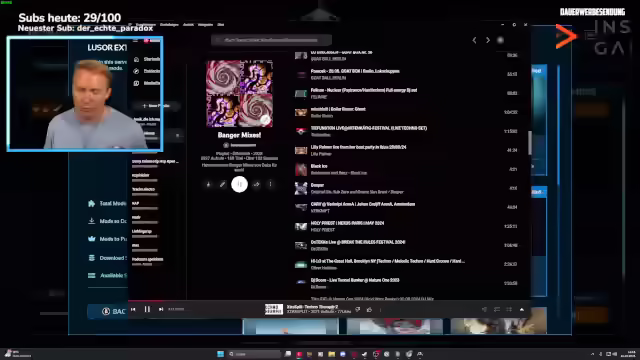Open the Lieblingsrap playlist in the sidebar
This screenshot has height=360, width=640.
click(x=145, y=233)
